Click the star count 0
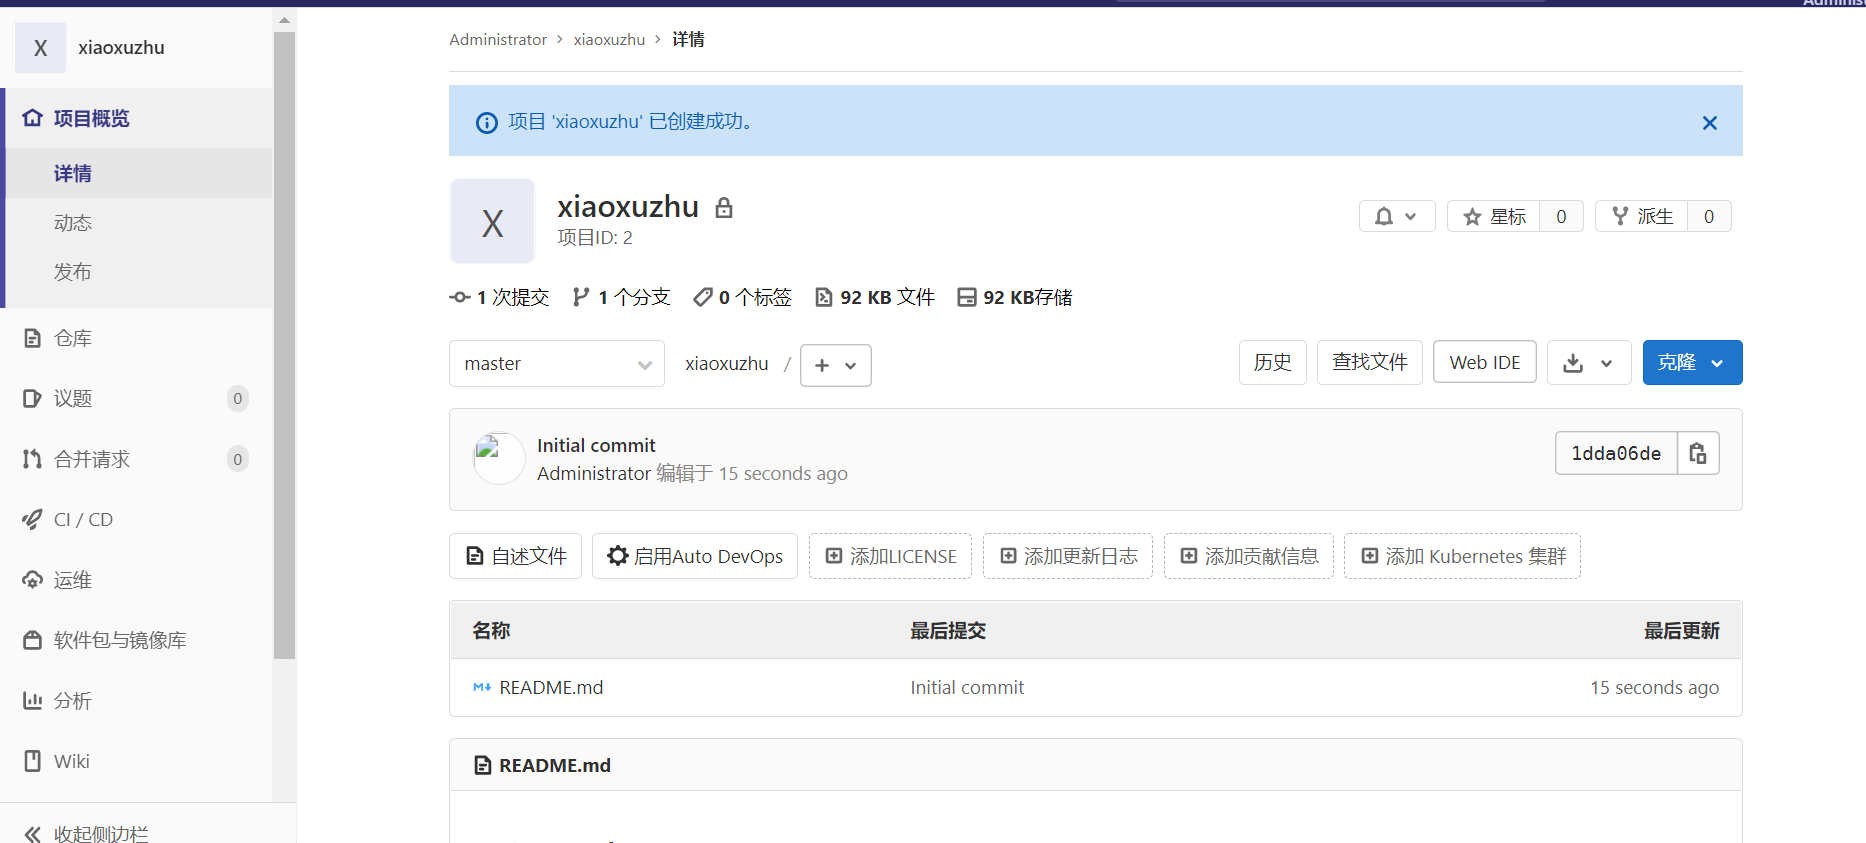 (x=1561, y=216)
